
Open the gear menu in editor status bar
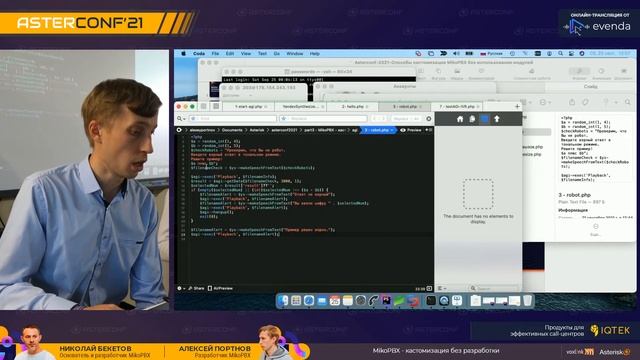click(180, 288)
